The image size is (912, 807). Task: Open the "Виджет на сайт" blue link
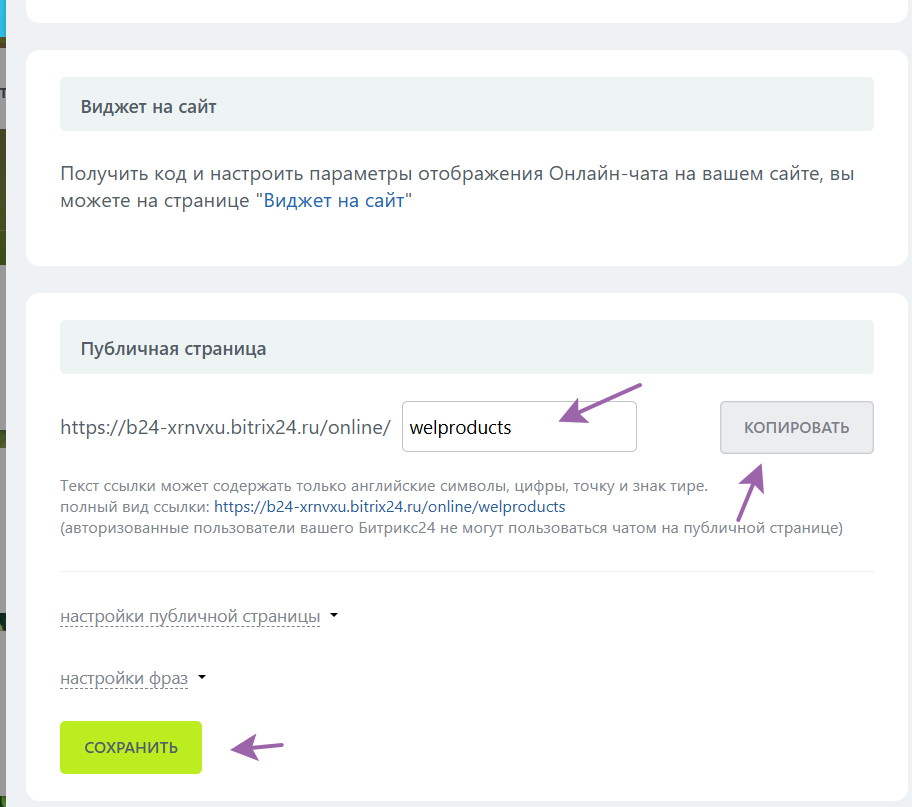(334, 200)
